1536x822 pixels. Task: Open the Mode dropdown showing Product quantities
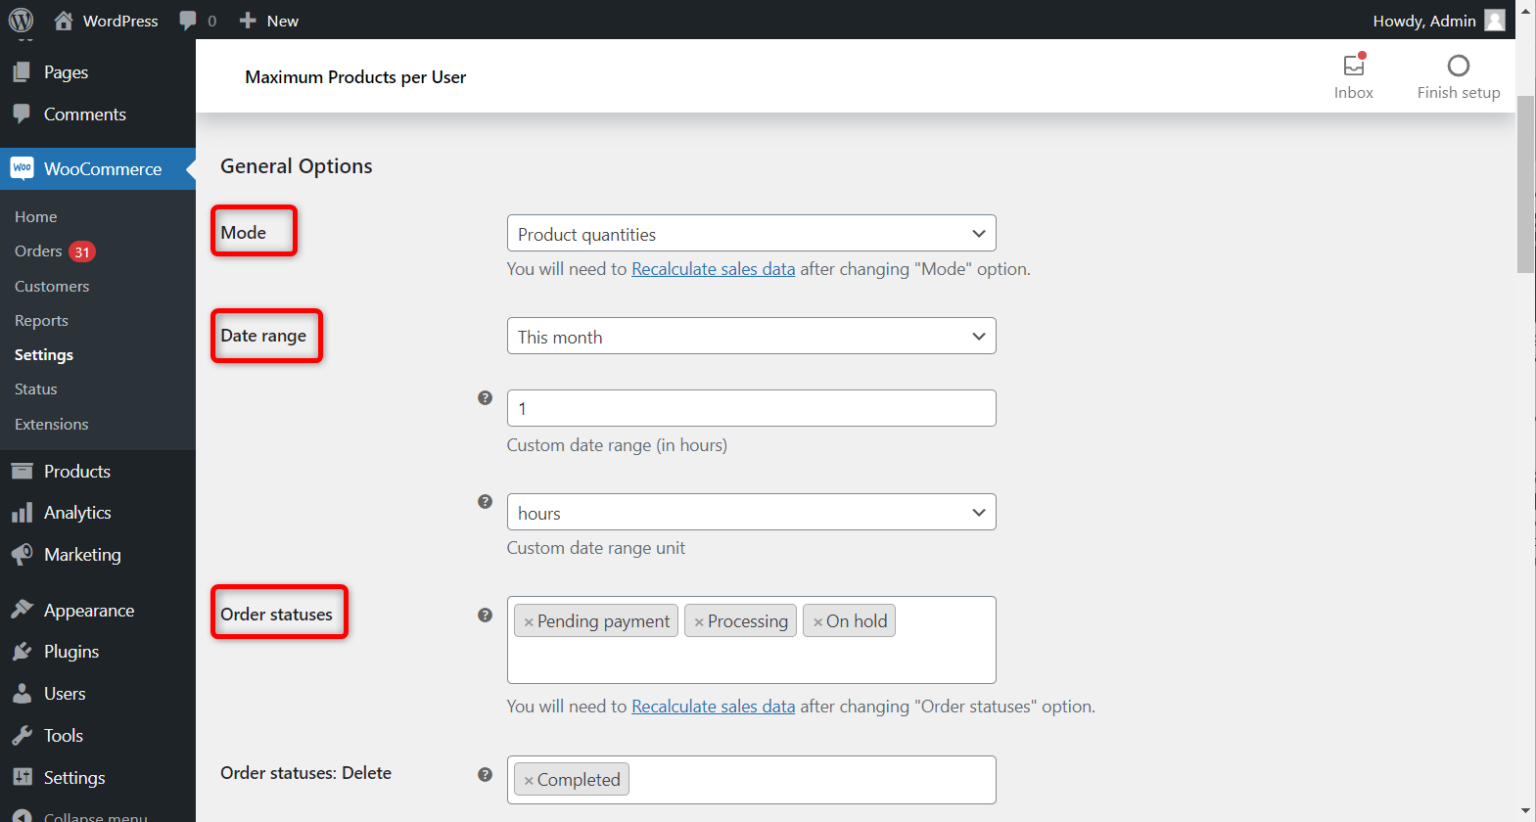tap(751, 233)
